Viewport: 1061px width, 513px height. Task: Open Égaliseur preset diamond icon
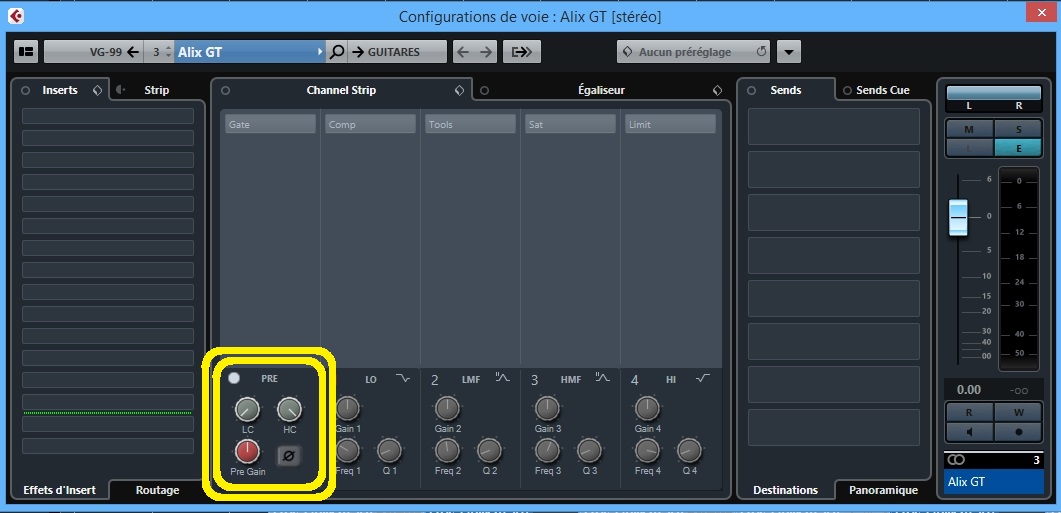point(717,90)
